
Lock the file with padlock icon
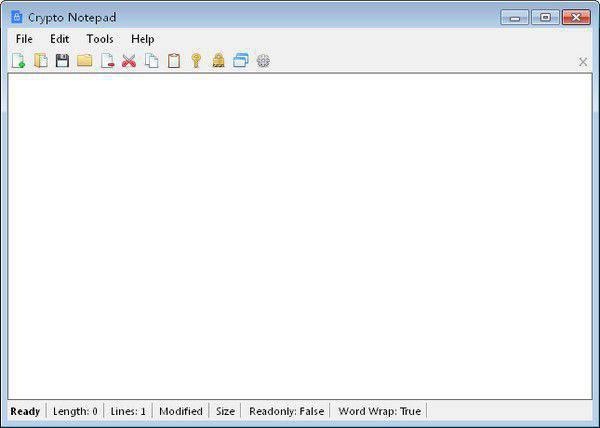pos(218,61)
